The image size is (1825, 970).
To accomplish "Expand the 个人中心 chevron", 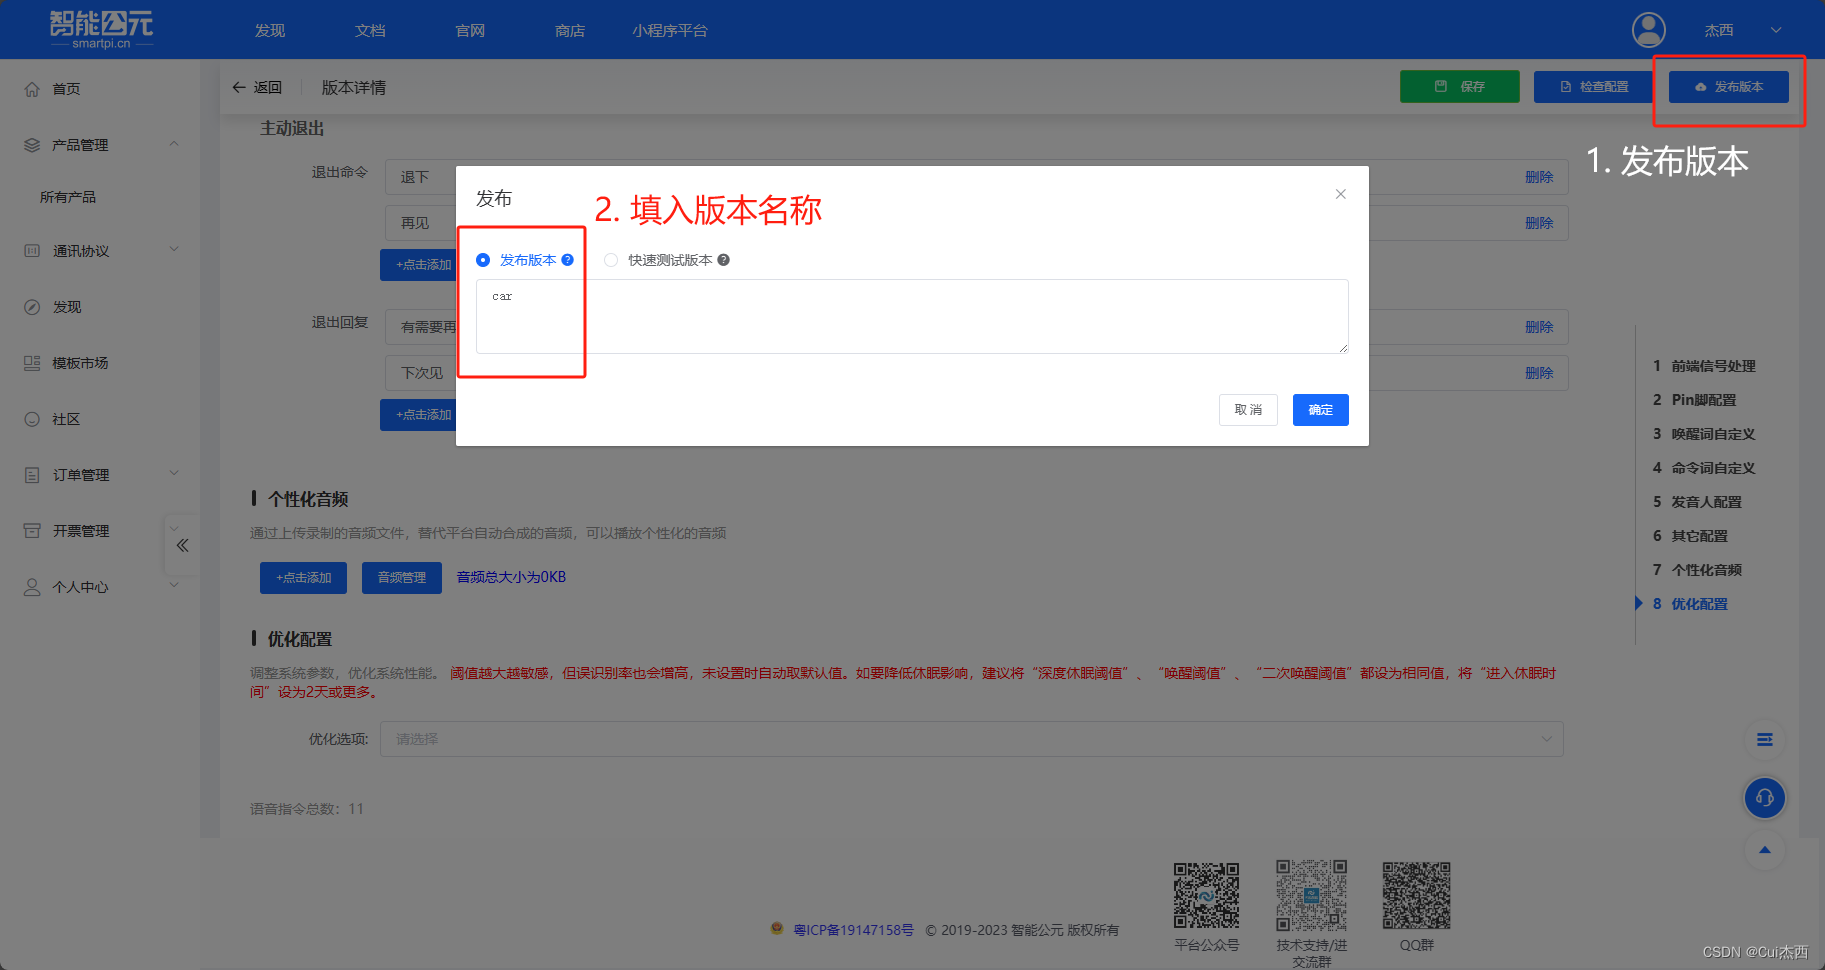I will pyautogui.click(x=174, y=585).
